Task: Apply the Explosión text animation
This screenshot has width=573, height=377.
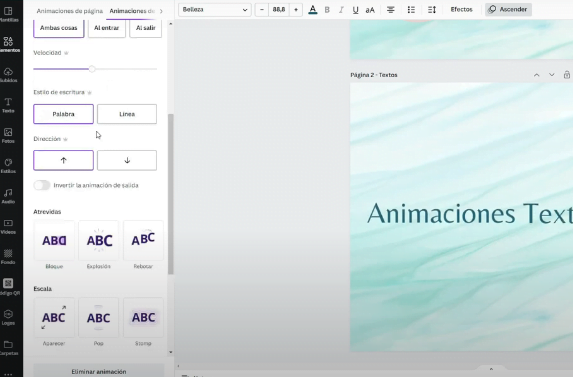Action: pos(99,240)
